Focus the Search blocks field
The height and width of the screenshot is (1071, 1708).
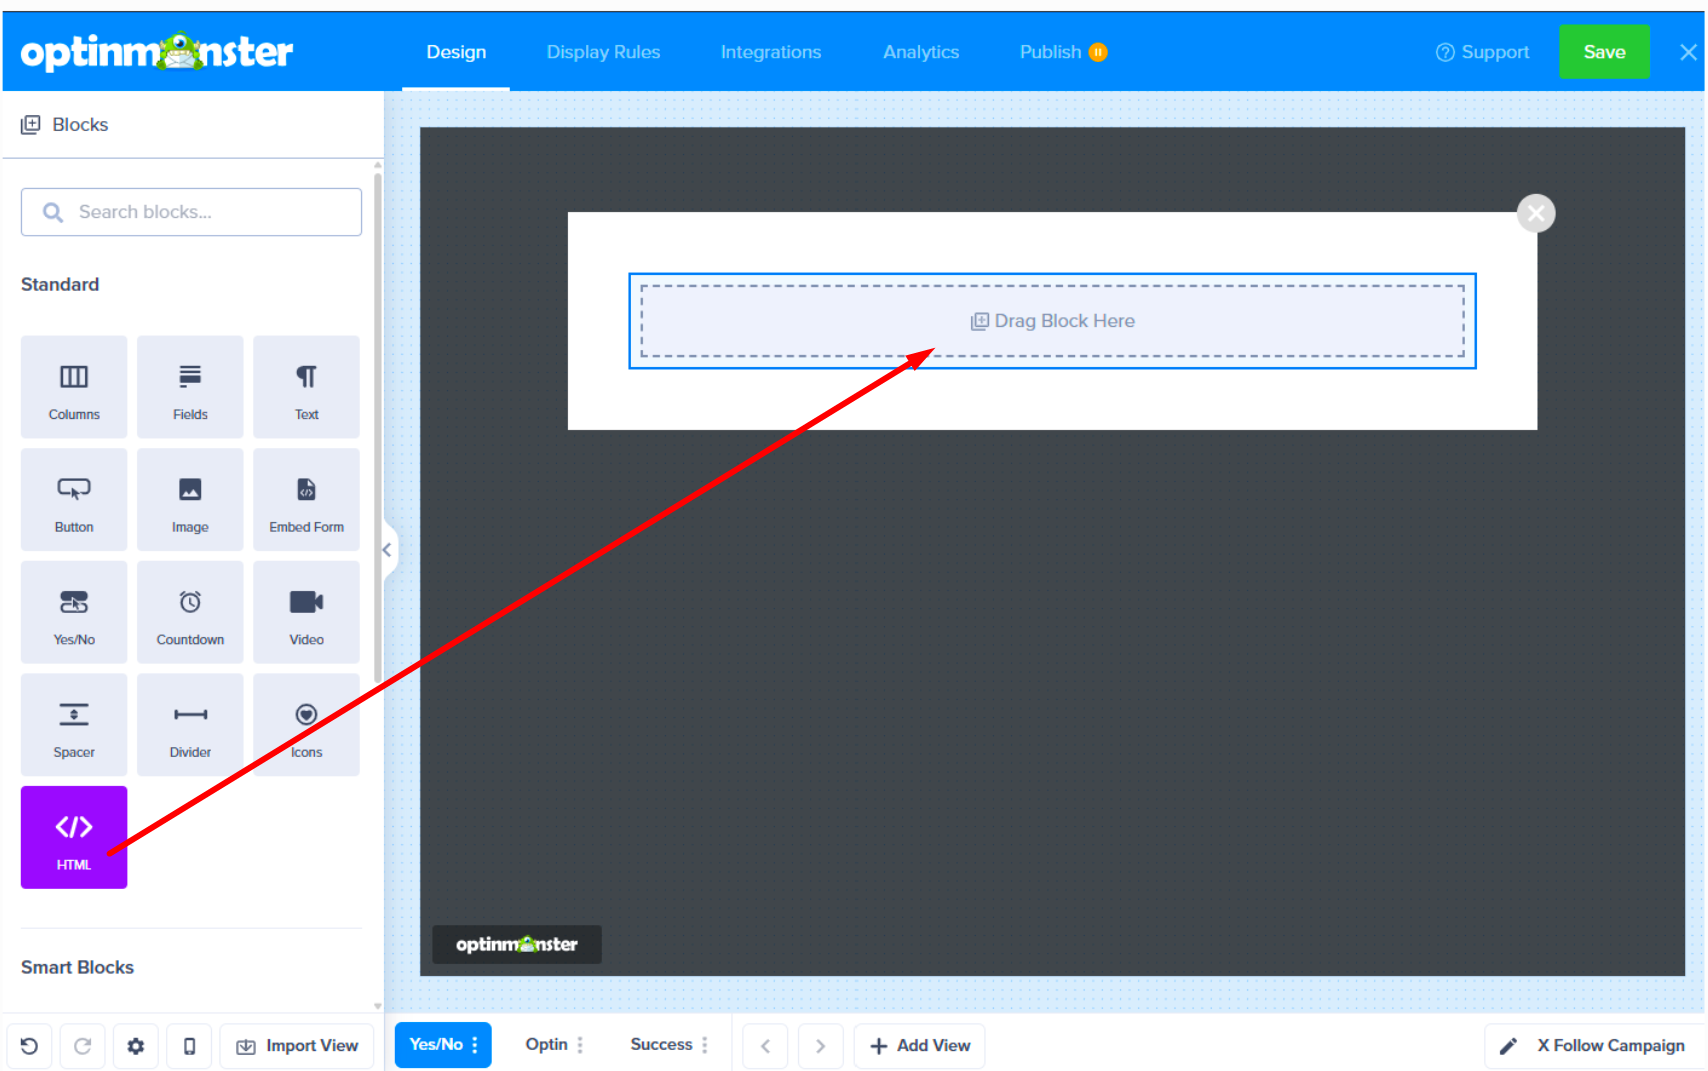pyautogui.click(x=191, y=212)
